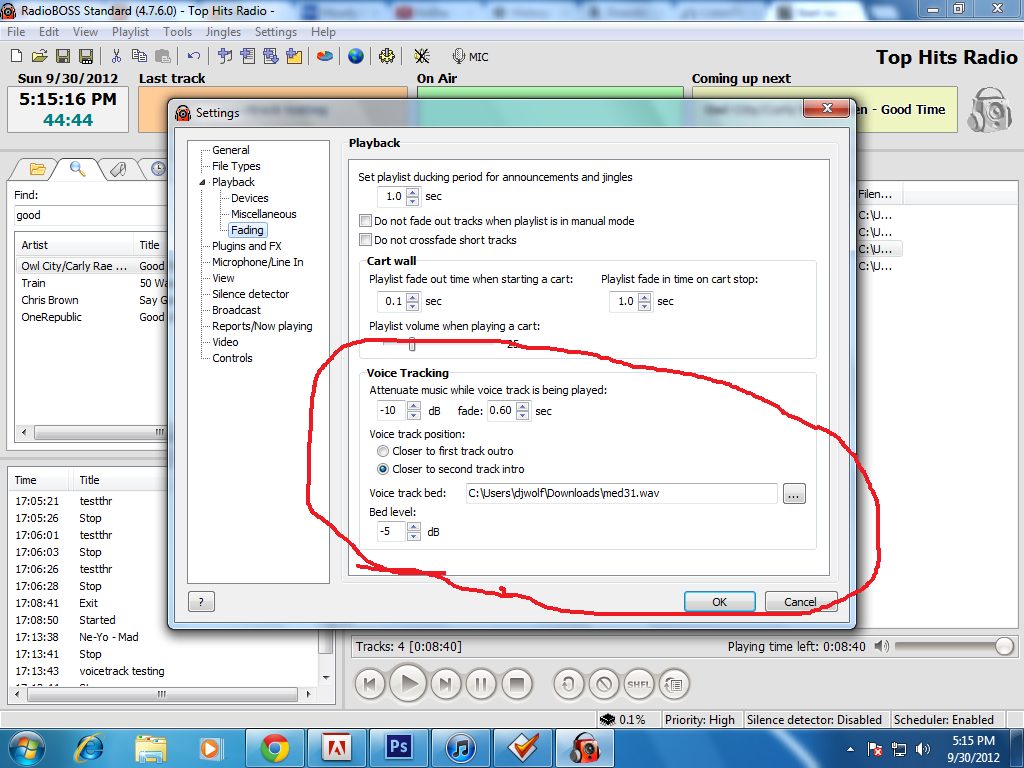This screenshot has height=768, width=1024.
Task: Toggle the MIC microphone button
Action: pyautogui.click(x=470, y=57)
